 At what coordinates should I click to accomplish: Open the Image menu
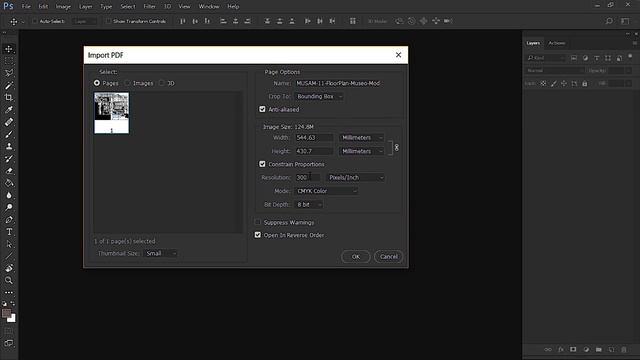click(x=63, y=7)
